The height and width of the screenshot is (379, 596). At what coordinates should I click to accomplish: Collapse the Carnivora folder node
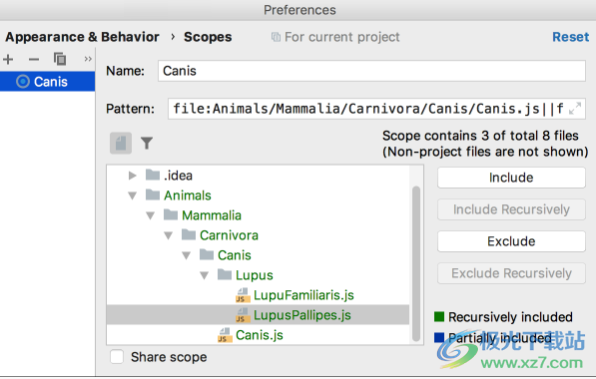click(168, 236)
